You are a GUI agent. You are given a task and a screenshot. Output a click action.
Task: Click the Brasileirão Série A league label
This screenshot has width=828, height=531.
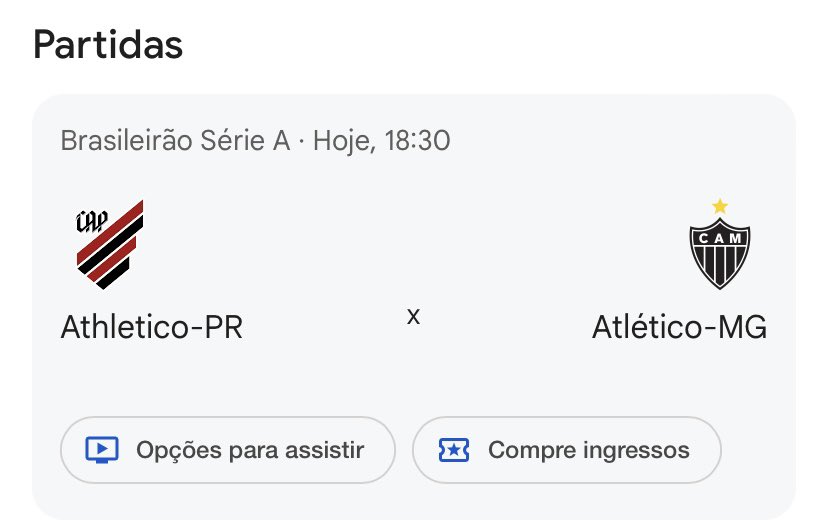pyautogui.click(x=176, y=141)
